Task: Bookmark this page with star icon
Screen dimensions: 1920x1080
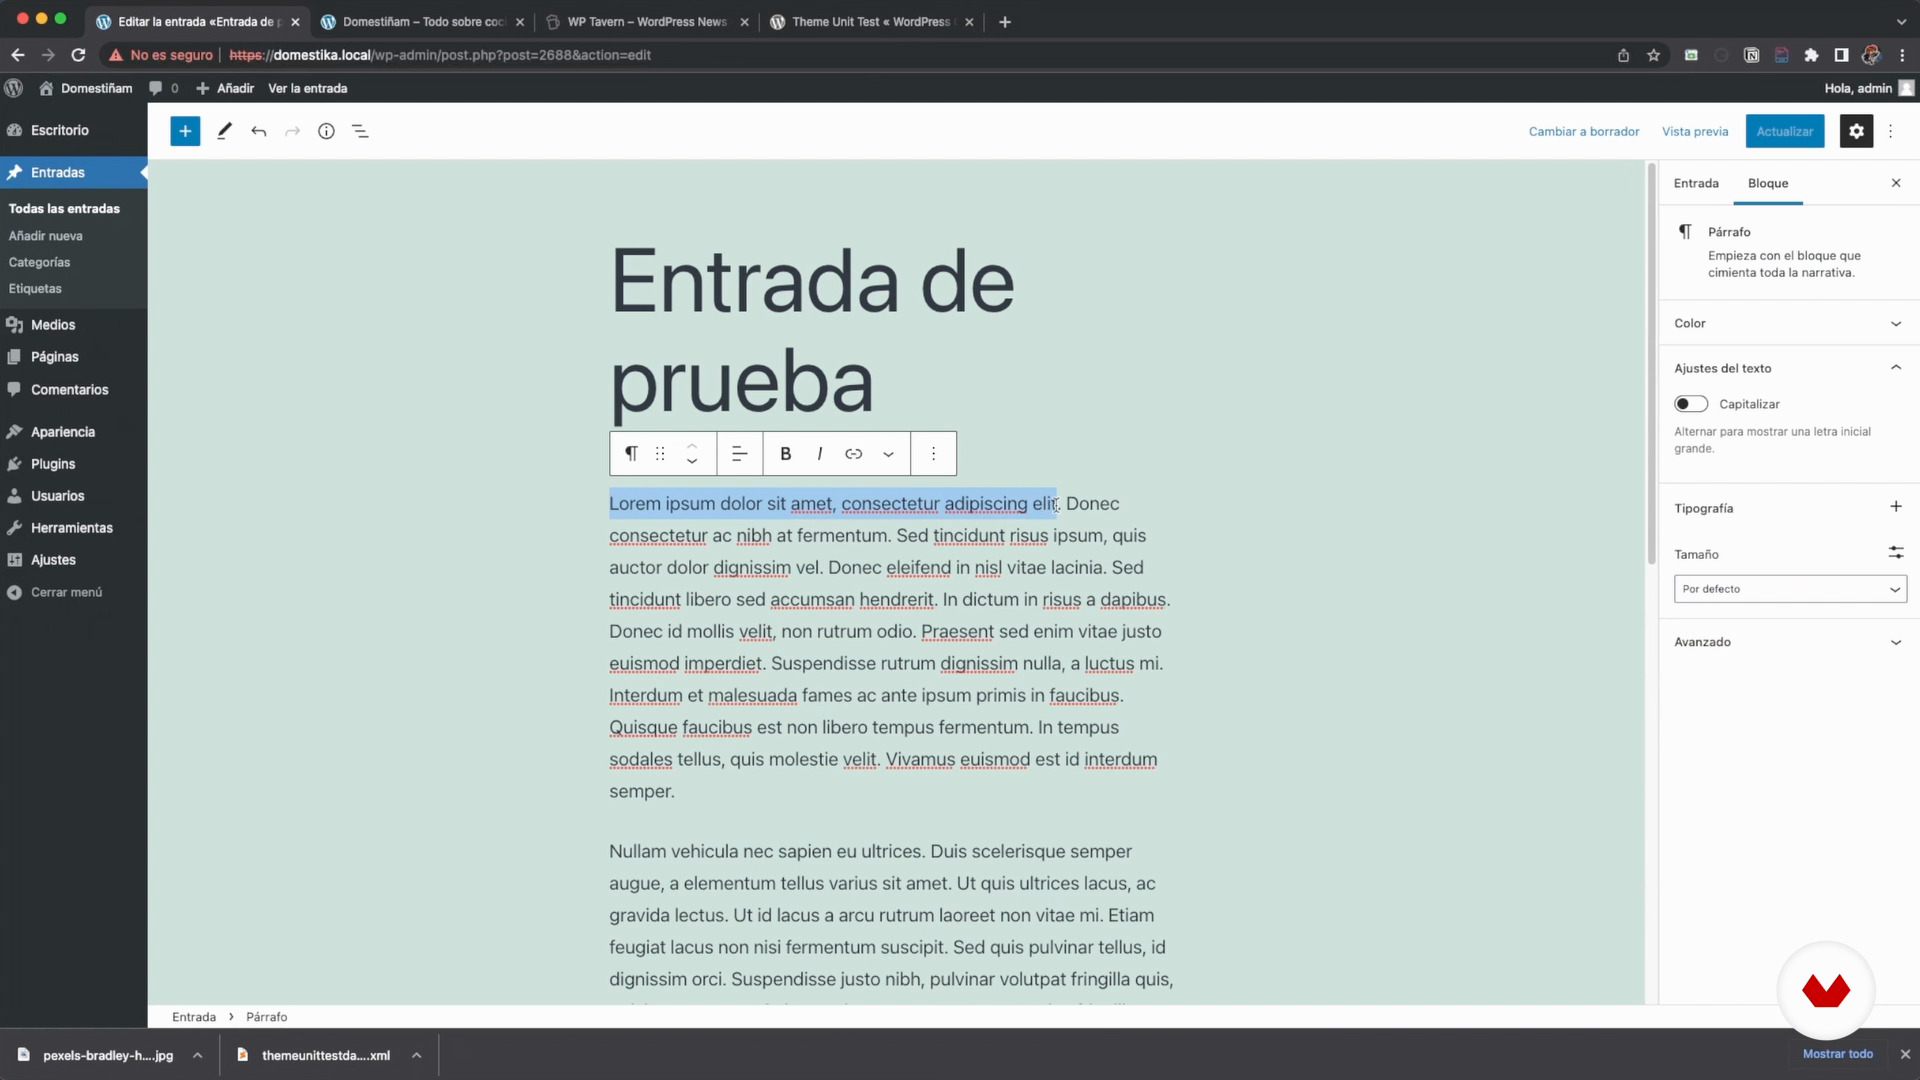Action: (1653, 55)
